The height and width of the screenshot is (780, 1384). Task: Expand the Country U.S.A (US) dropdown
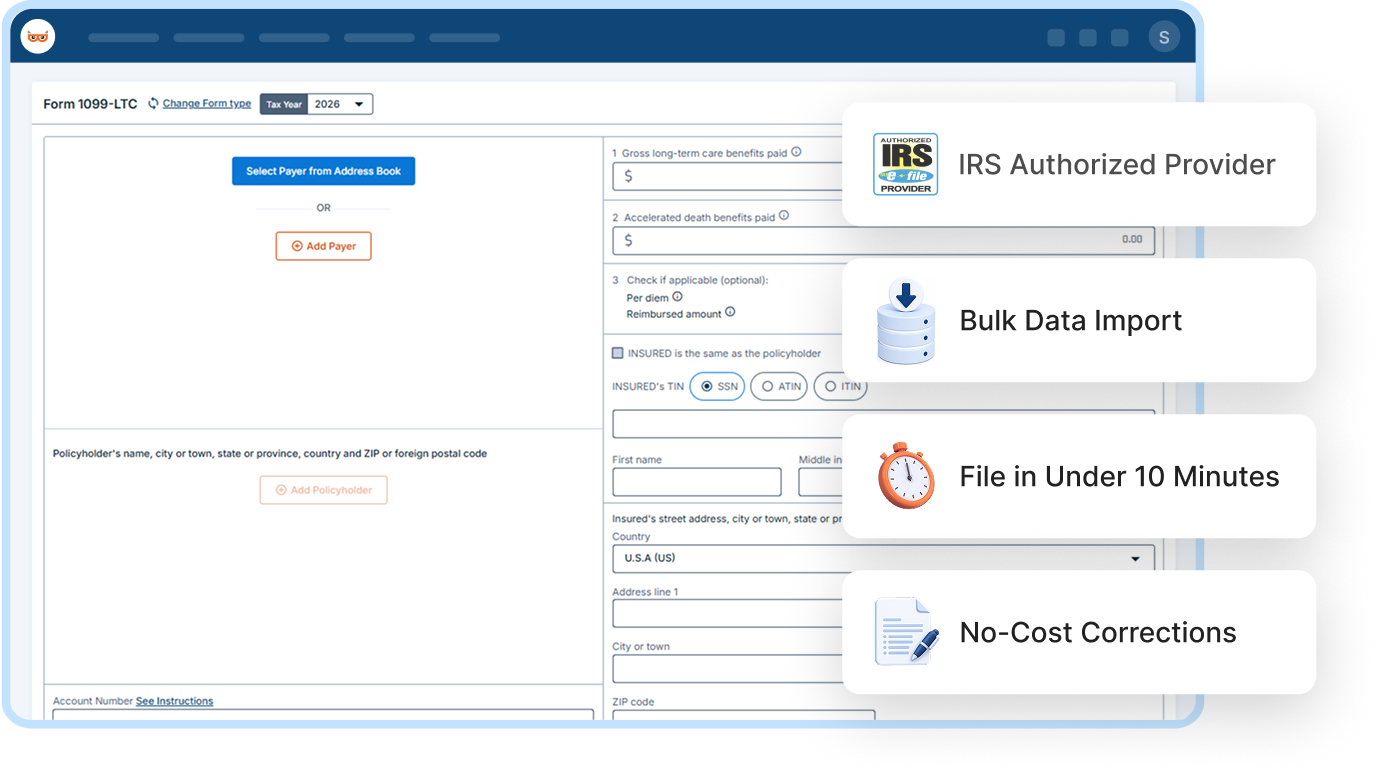click(883, 558)
